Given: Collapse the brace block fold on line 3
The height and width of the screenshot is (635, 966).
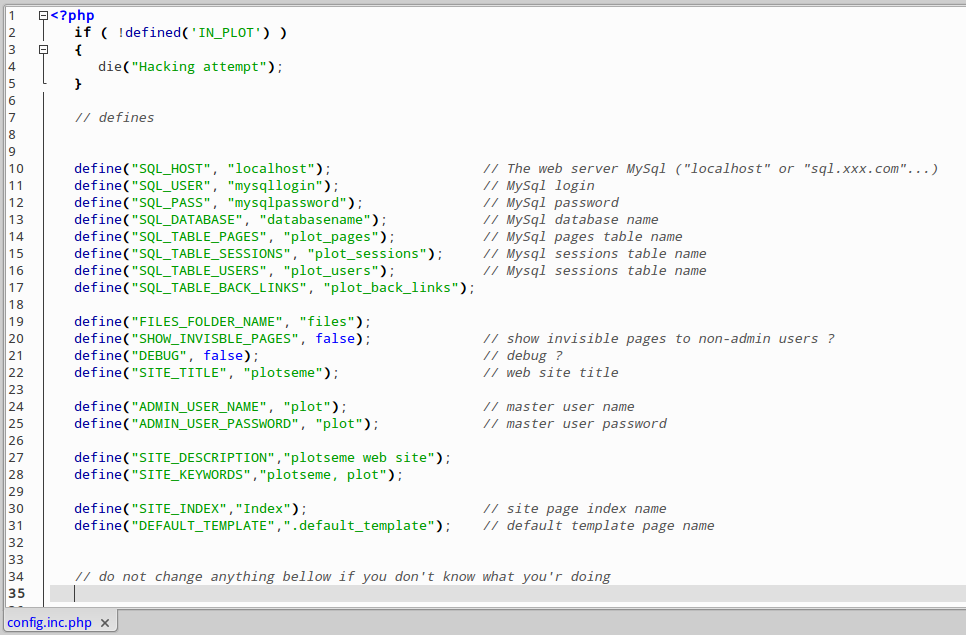Looking at the screenshot, I should 44,49.
